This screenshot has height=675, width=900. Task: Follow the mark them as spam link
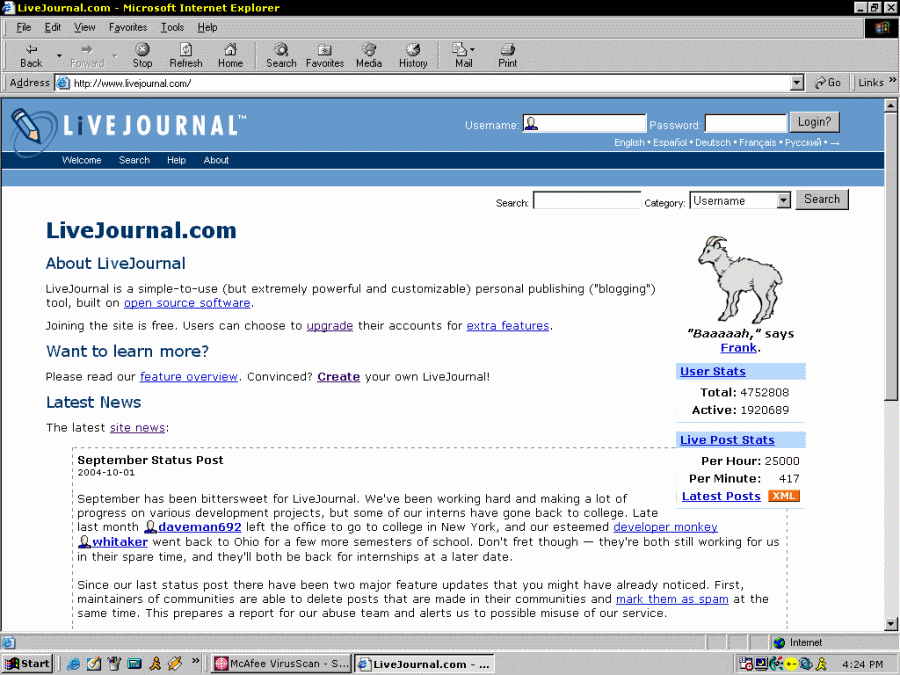coord(672,599)
